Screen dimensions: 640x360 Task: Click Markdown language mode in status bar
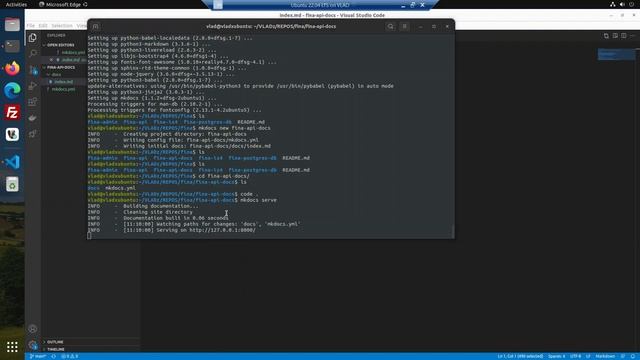click(x=605, y=356)
